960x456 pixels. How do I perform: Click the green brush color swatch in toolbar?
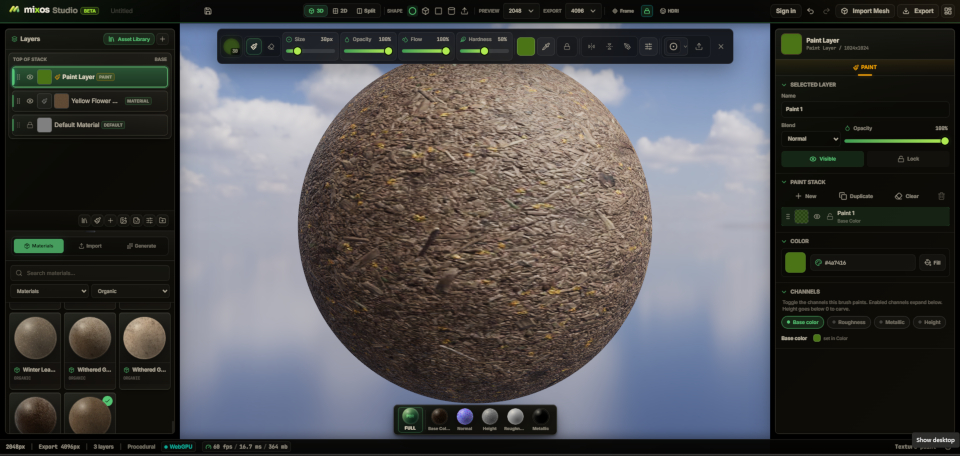526,47
